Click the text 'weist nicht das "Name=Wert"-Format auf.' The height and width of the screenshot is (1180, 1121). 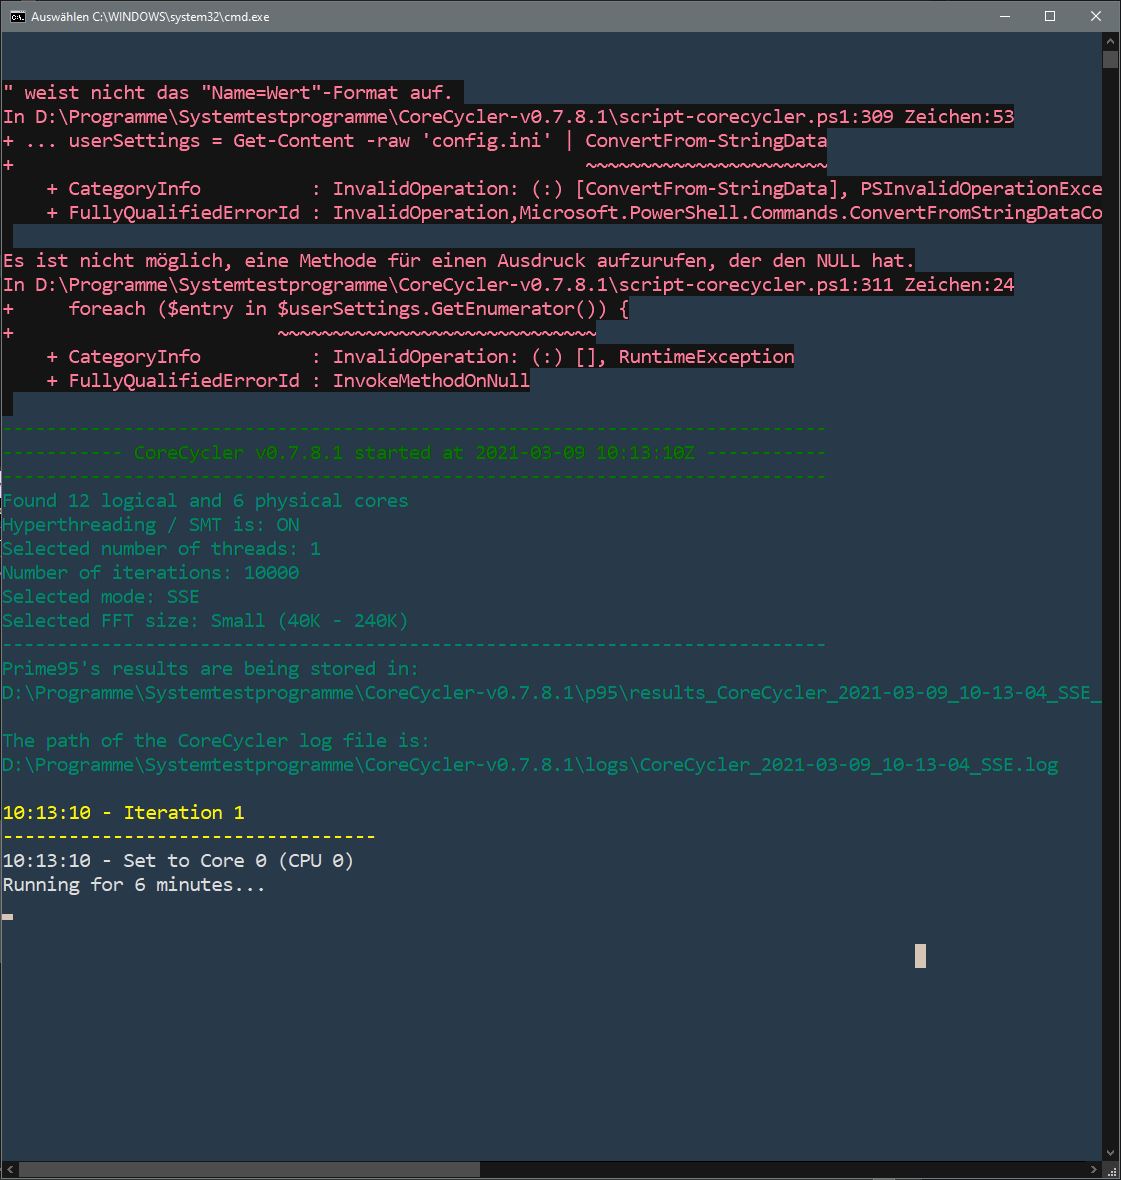(238, 93)
